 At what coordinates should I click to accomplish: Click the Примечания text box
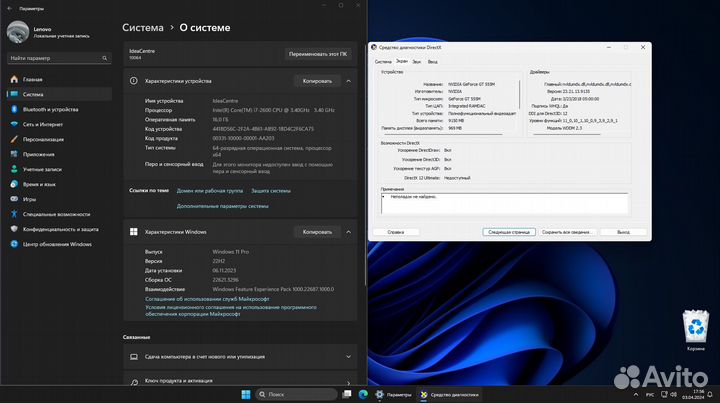point(504,203)
